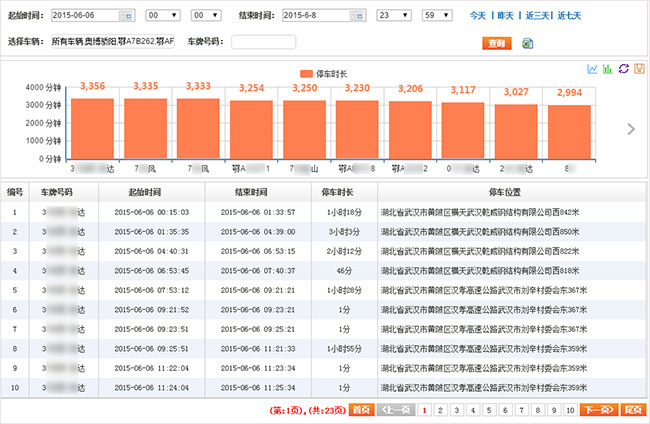The width and height of the screenshot is (650, 424).
Task: Select start time 2015-06-06 11:24:04 cell
Action: [152, 388]
